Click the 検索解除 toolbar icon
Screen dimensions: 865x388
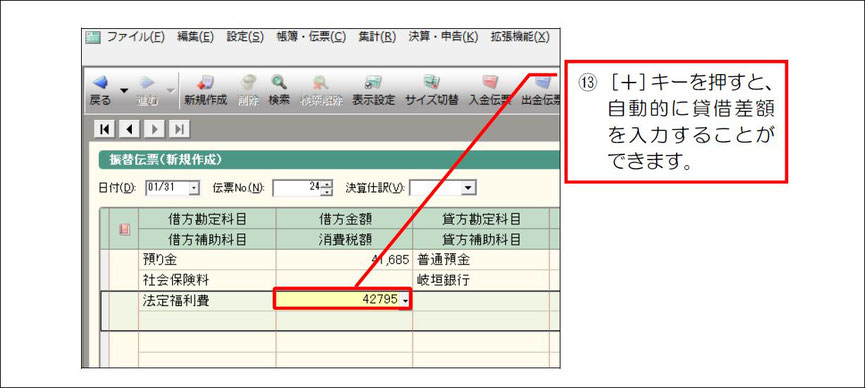(321, 83)
